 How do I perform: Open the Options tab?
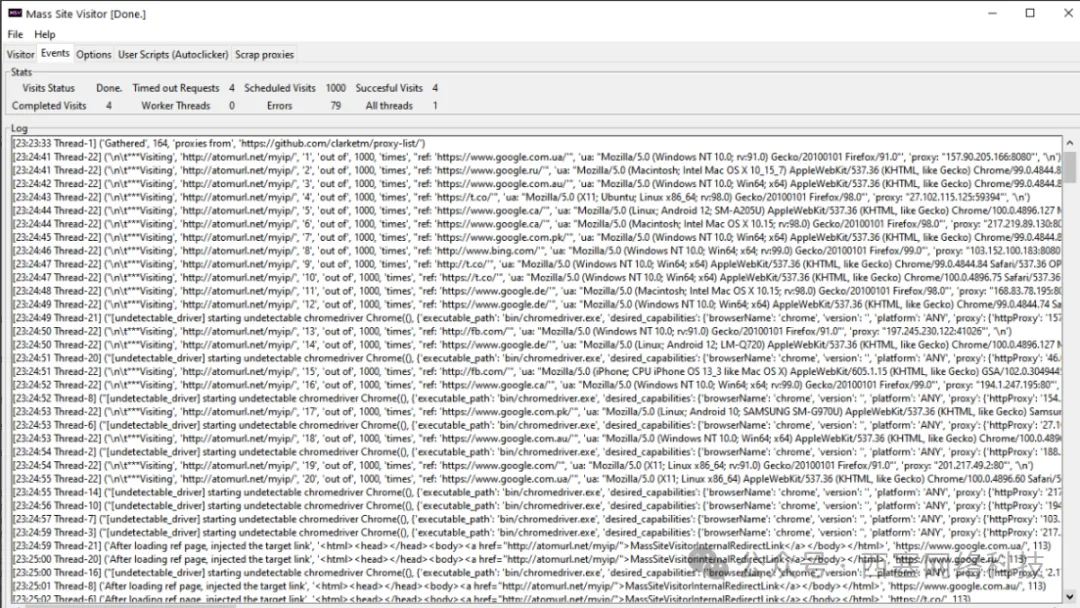(94, 54)
